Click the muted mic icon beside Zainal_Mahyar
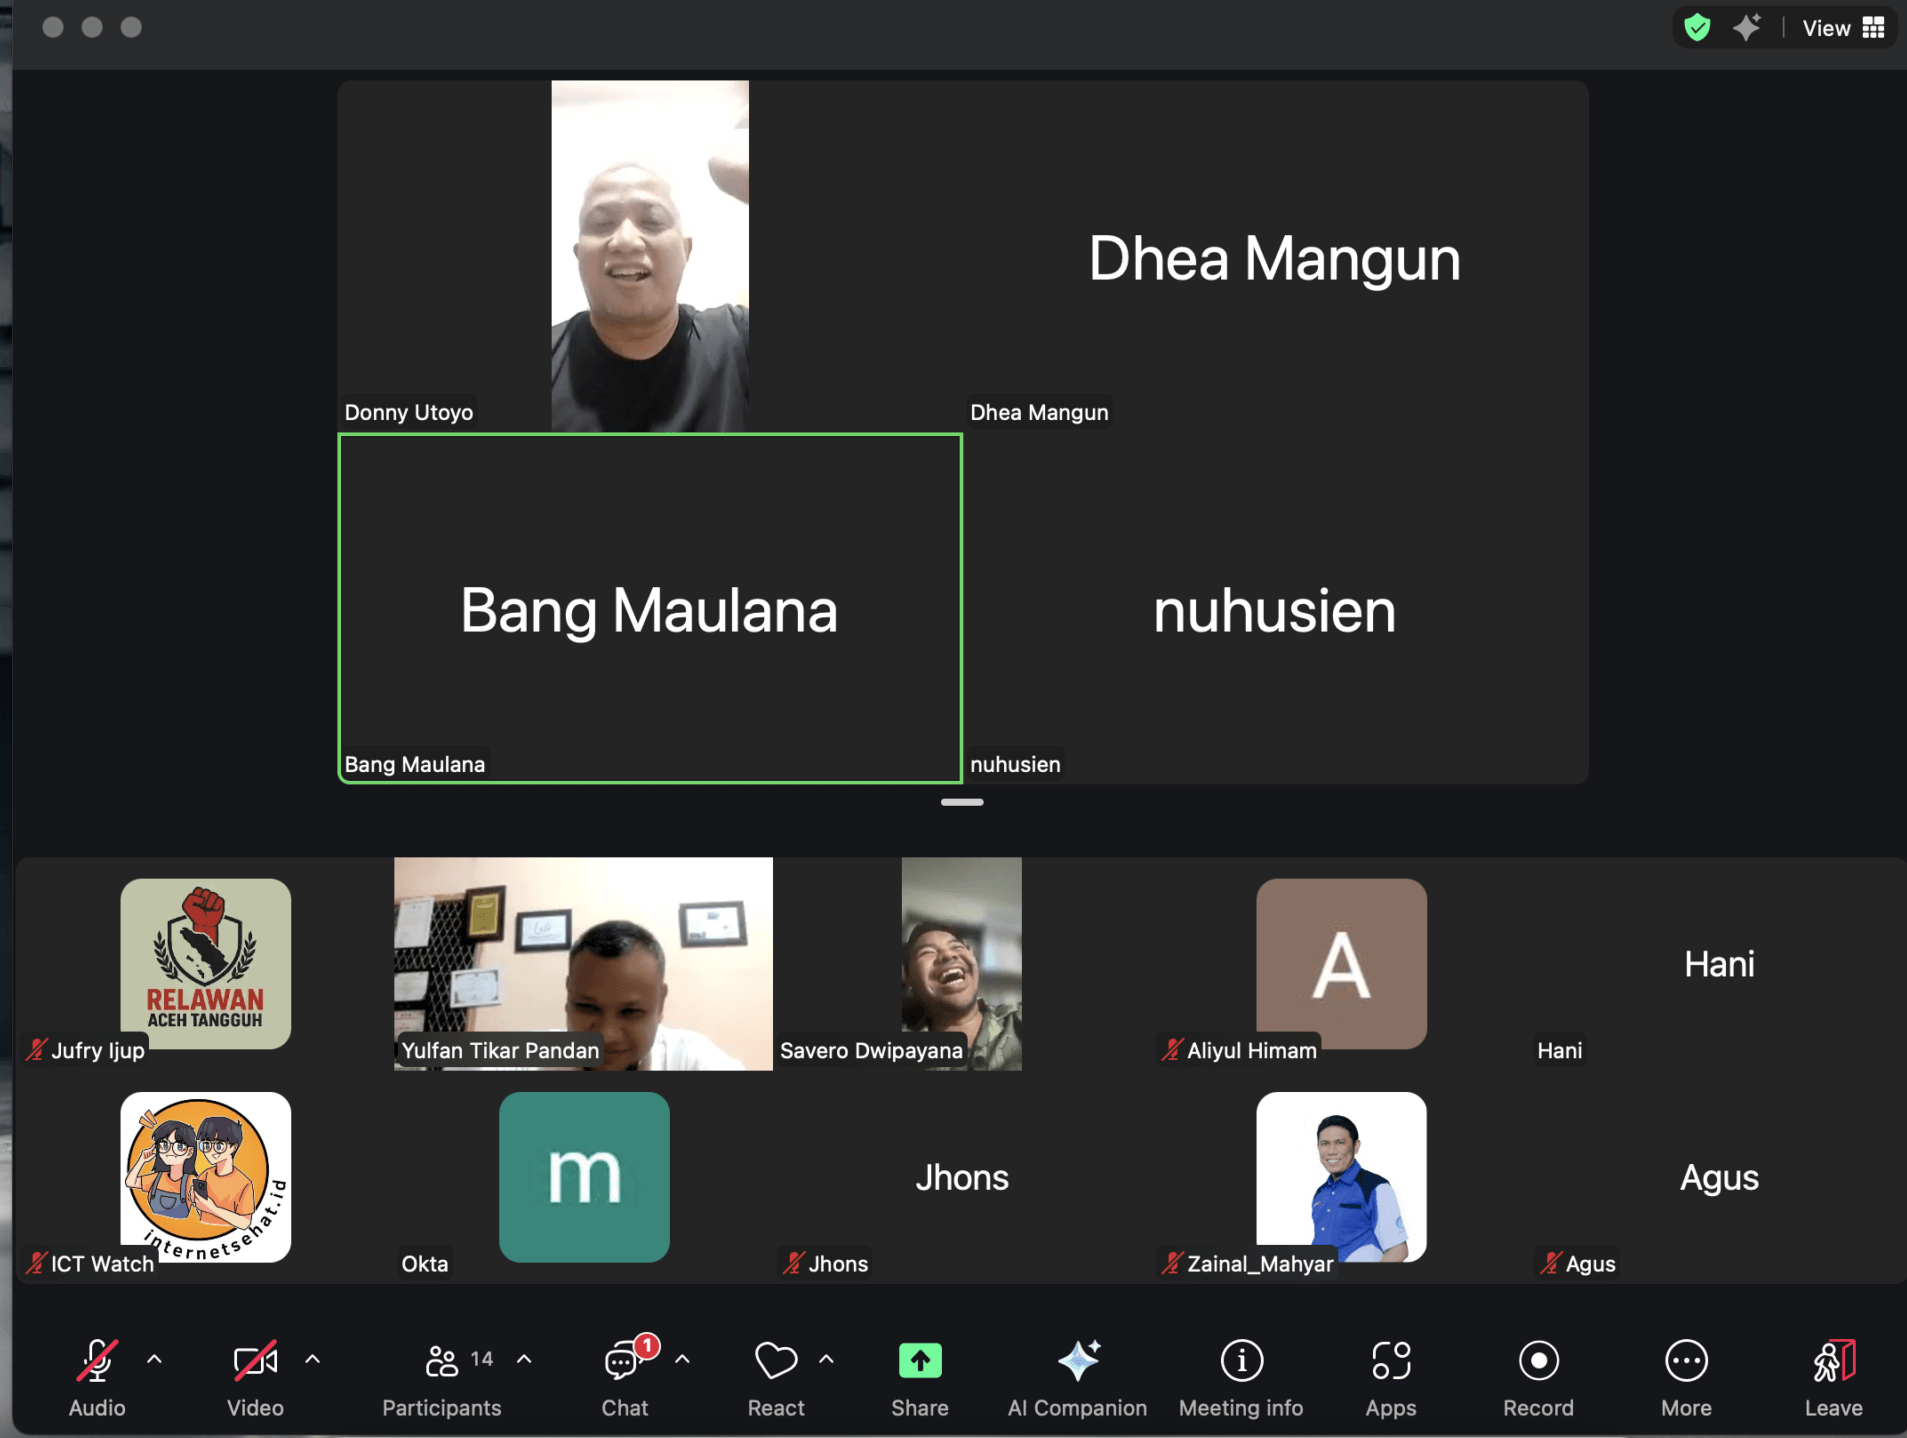 1171,1263
